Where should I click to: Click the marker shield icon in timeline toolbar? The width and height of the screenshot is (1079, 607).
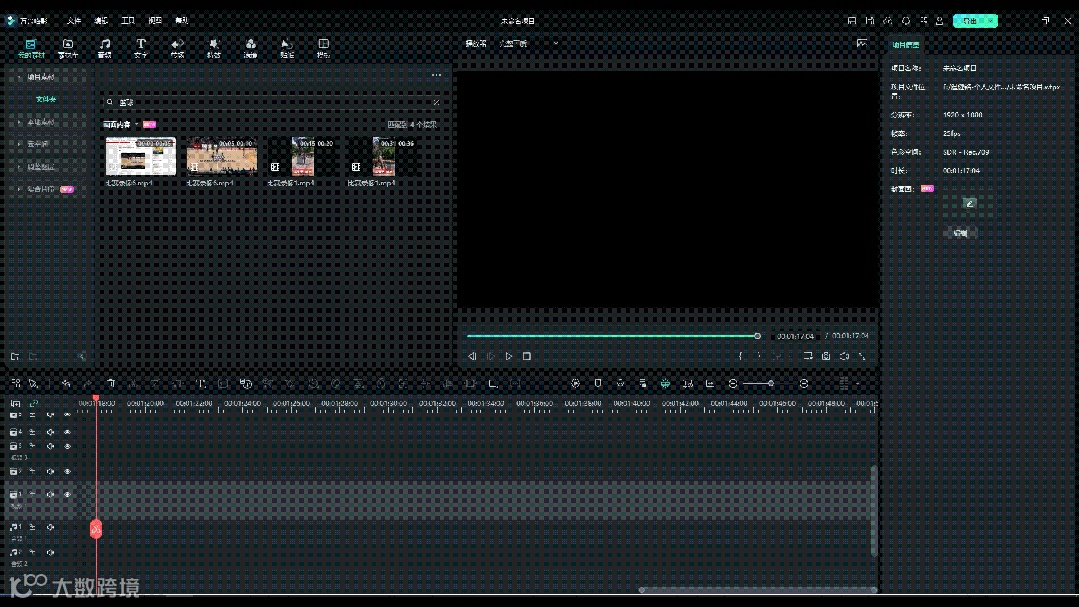[598, 383]
